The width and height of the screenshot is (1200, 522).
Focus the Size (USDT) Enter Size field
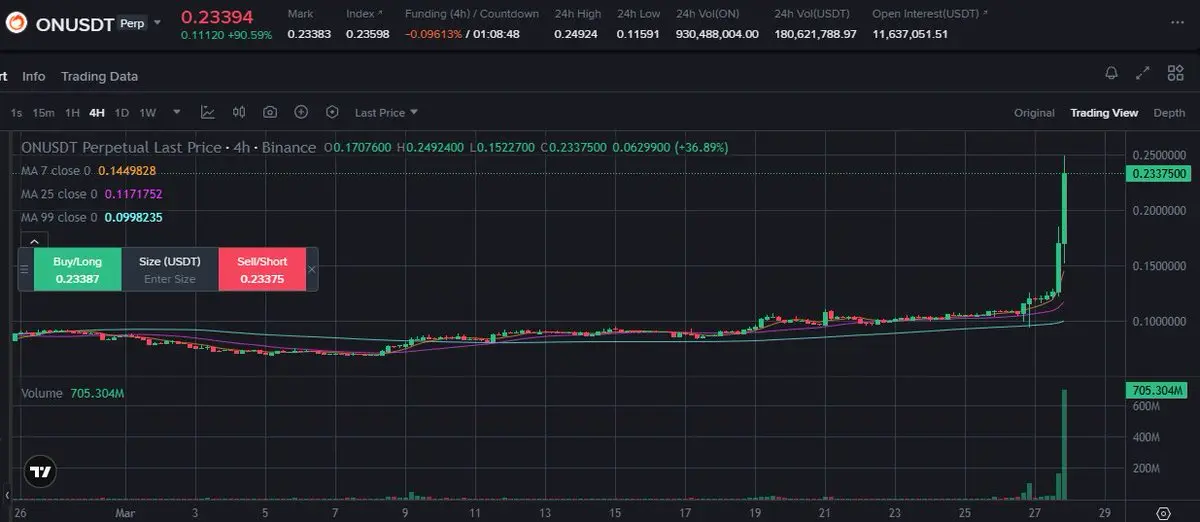[170, 270]
